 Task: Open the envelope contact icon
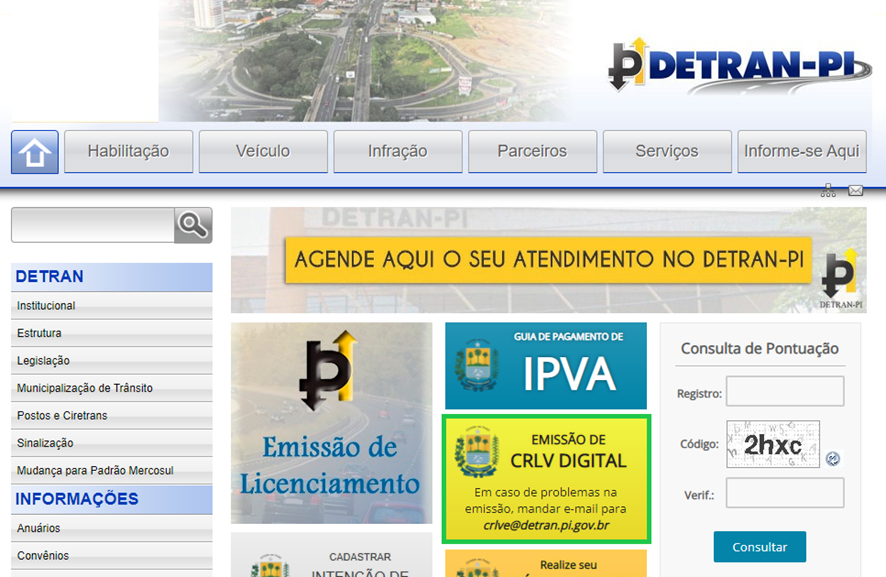[855, 191]
